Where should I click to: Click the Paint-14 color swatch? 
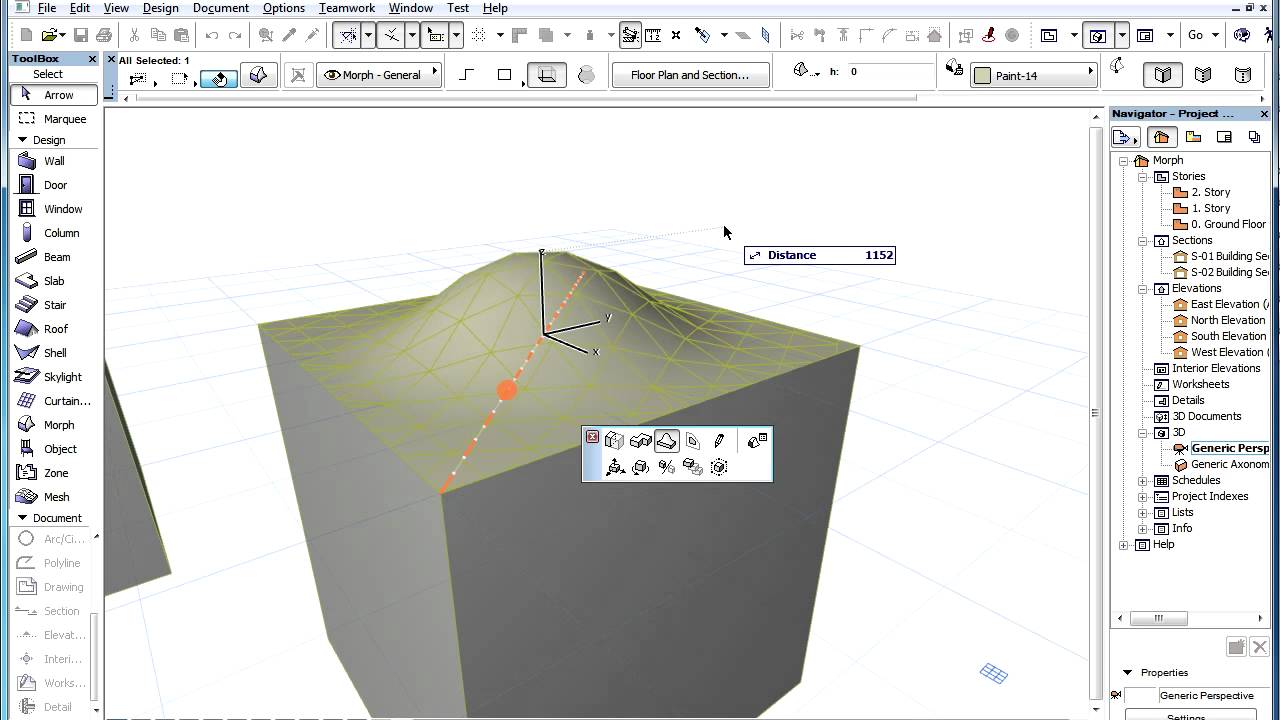pyautogui.click(x=982, y=76)
